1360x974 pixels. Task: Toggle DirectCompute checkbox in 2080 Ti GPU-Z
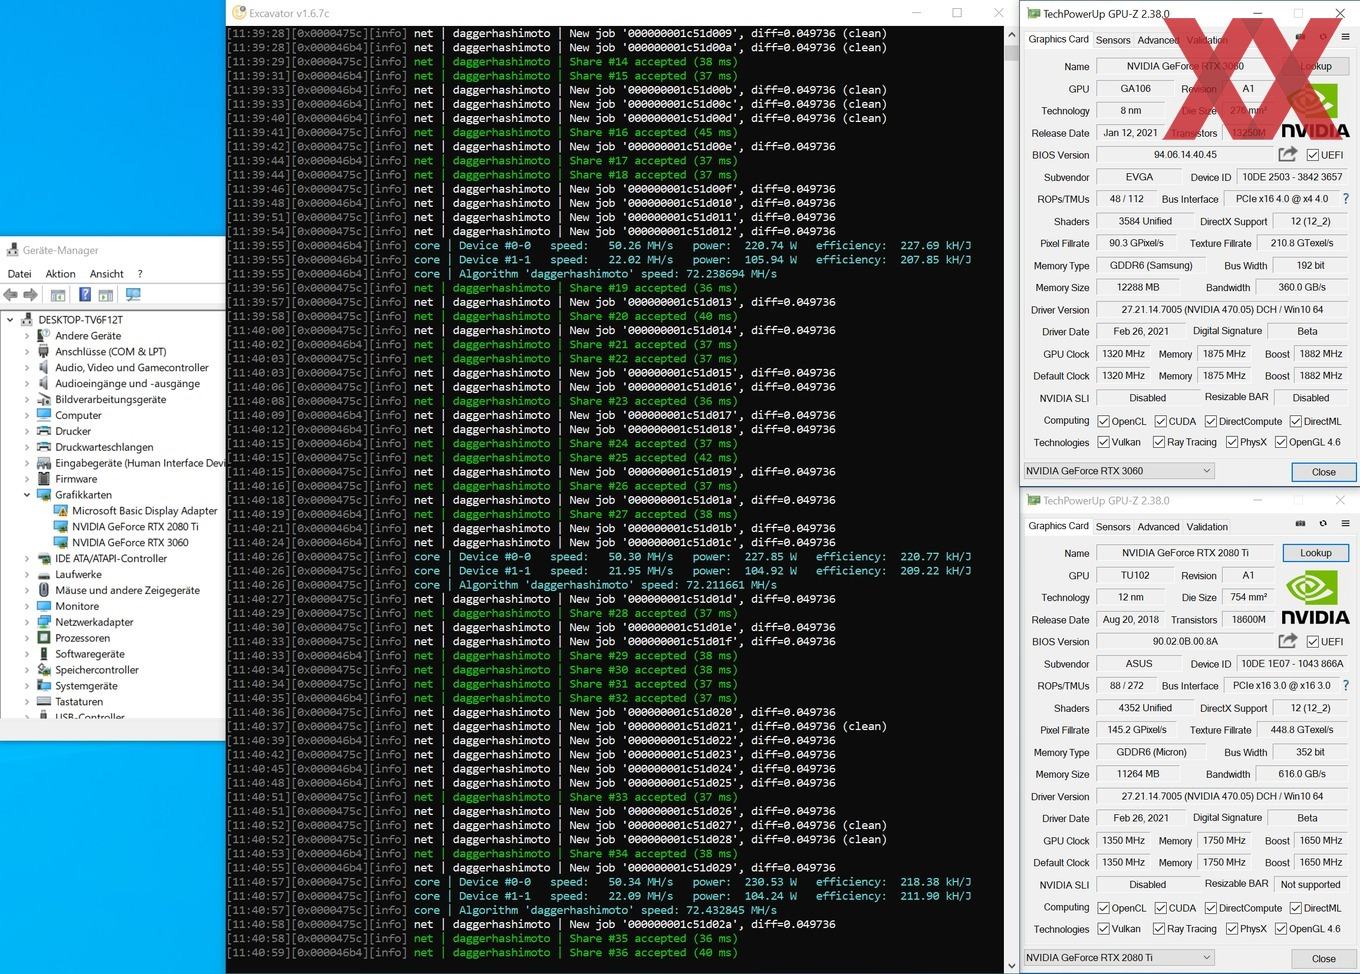pyautogui.click(x=1211, y=908)
